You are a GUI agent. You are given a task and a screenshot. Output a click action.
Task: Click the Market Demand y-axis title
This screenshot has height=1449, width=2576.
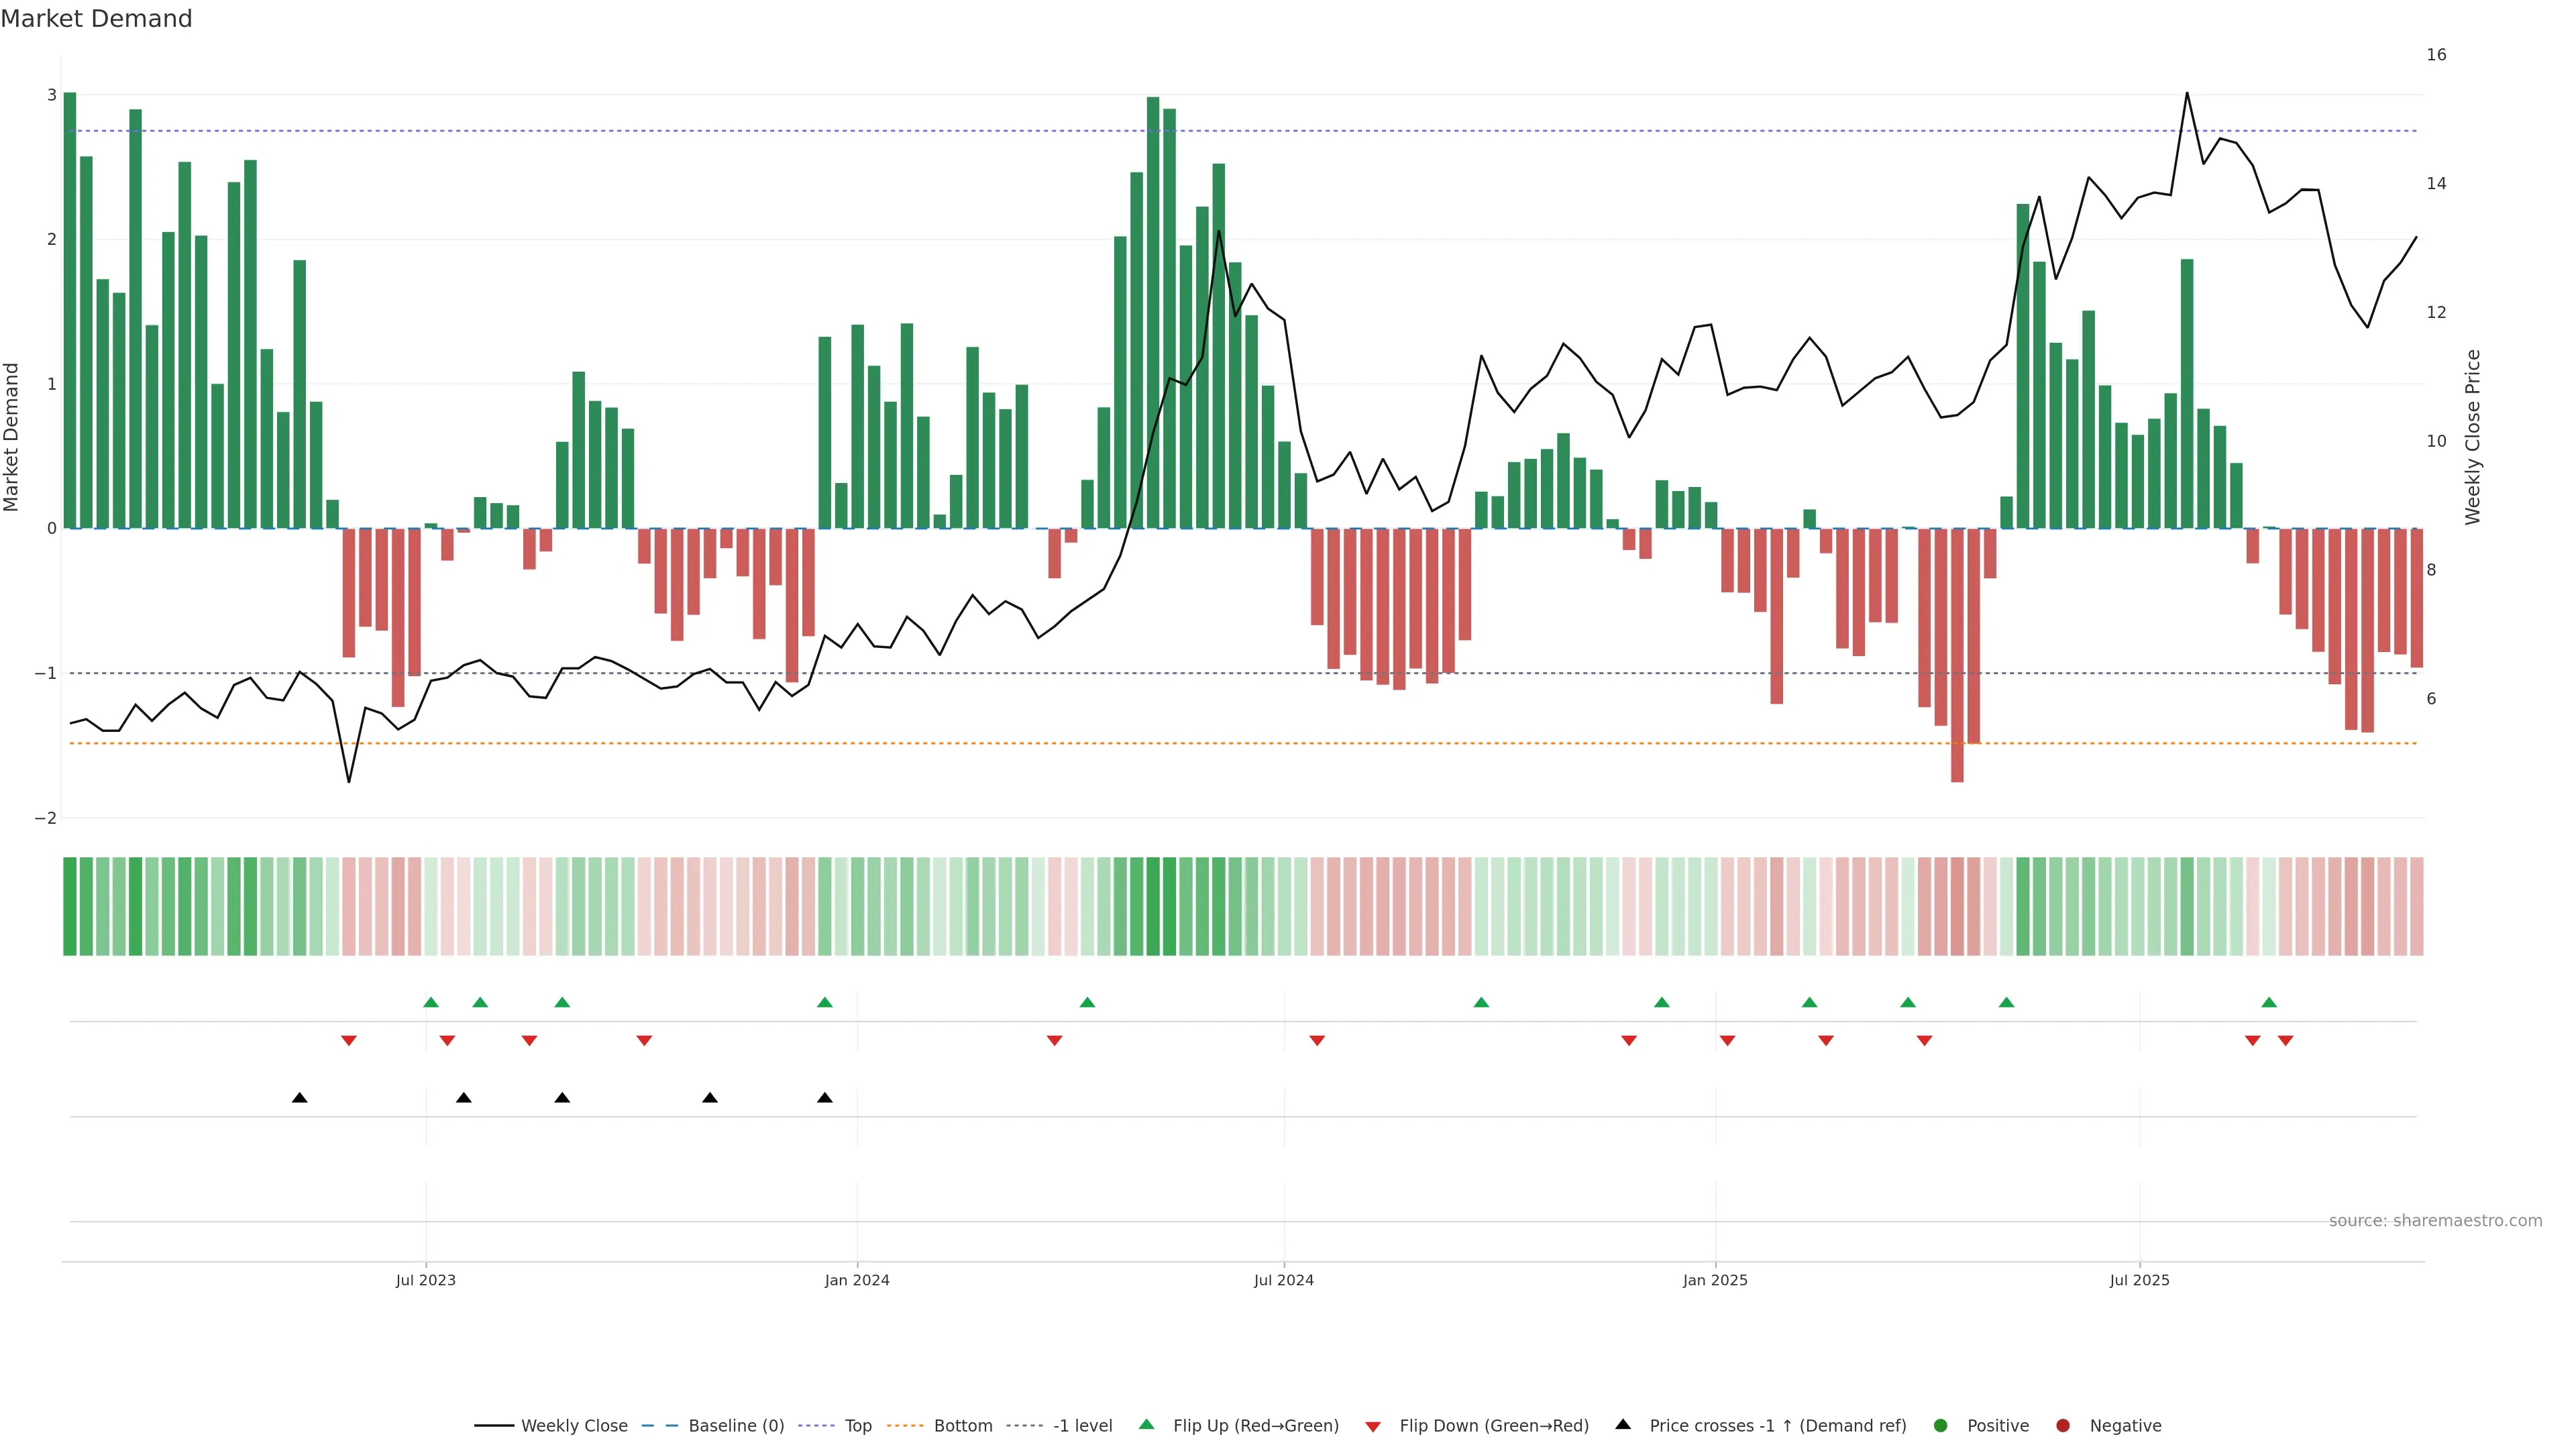click(x=12, y=437)
